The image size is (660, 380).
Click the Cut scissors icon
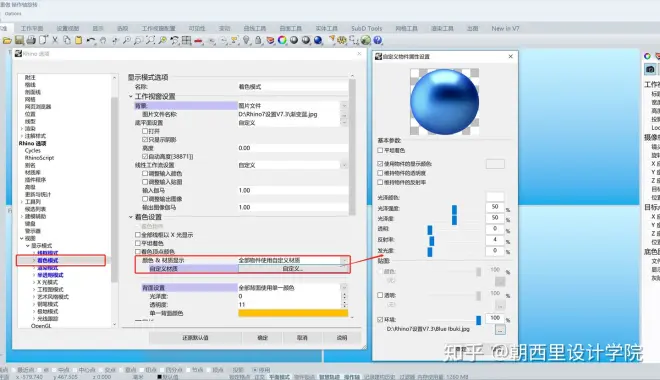tap(55, 40)
